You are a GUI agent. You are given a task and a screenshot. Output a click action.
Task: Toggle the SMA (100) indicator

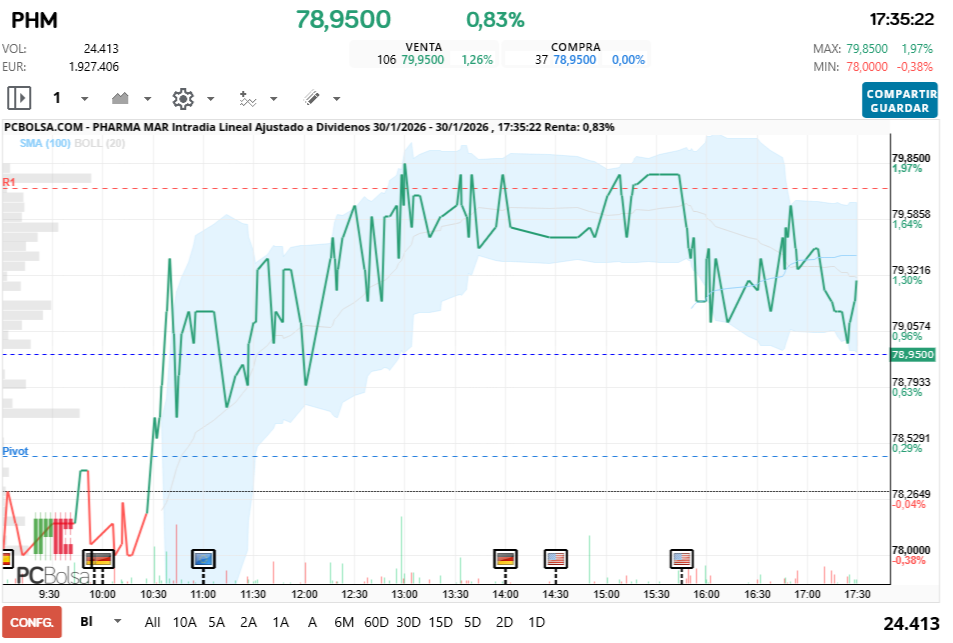point(44,144)
